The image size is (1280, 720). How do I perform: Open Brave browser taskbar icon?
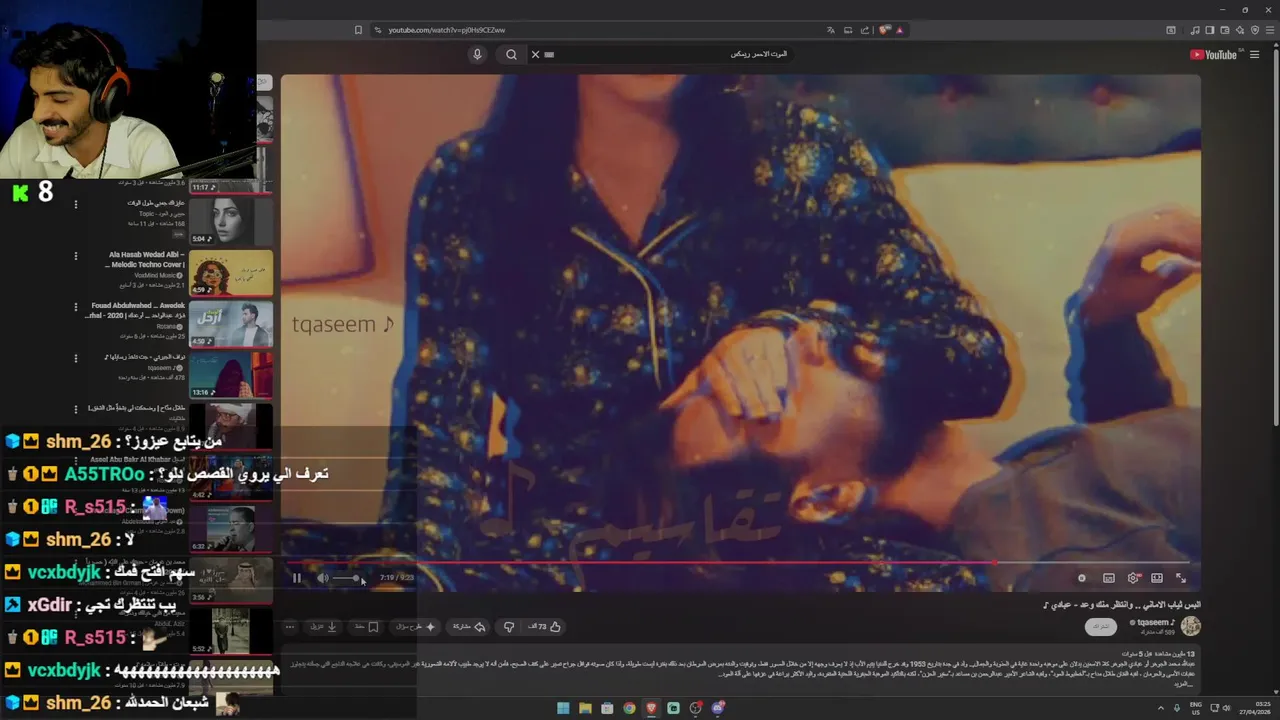(651, 708)
